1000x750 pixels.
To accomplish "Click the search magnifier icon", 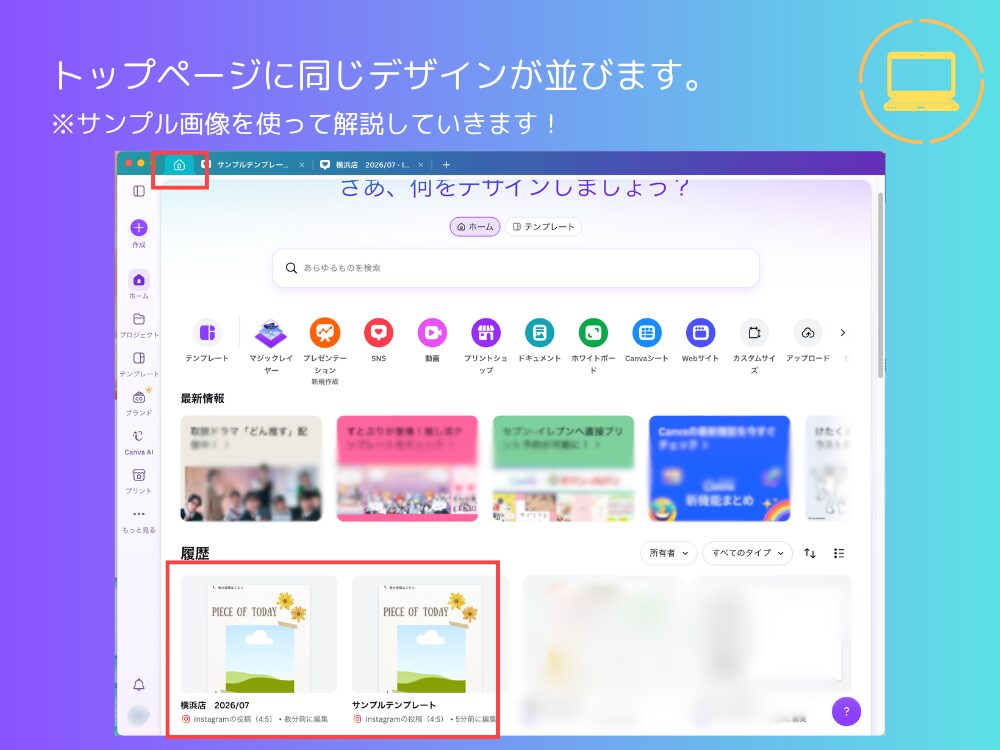I will click(x=291, y=268).
